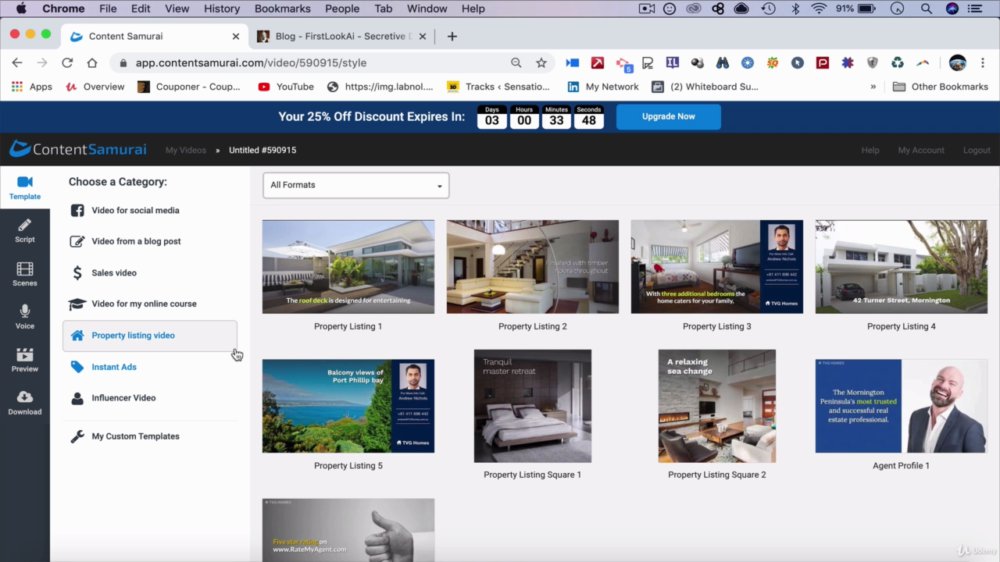Switch to the Blog - FirstLookAi tab
1000x562 pixels.
341,36
